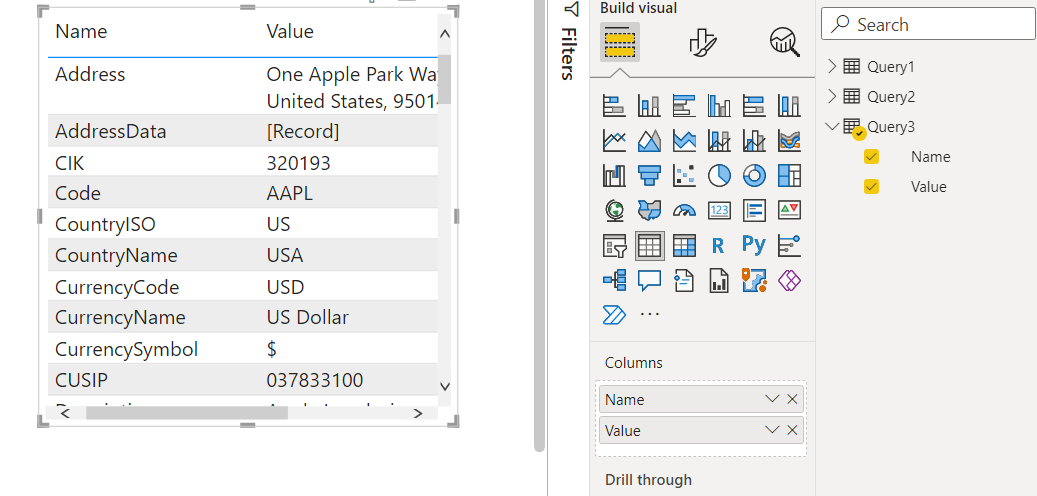Click the Search fields box

tap(929, 25)
